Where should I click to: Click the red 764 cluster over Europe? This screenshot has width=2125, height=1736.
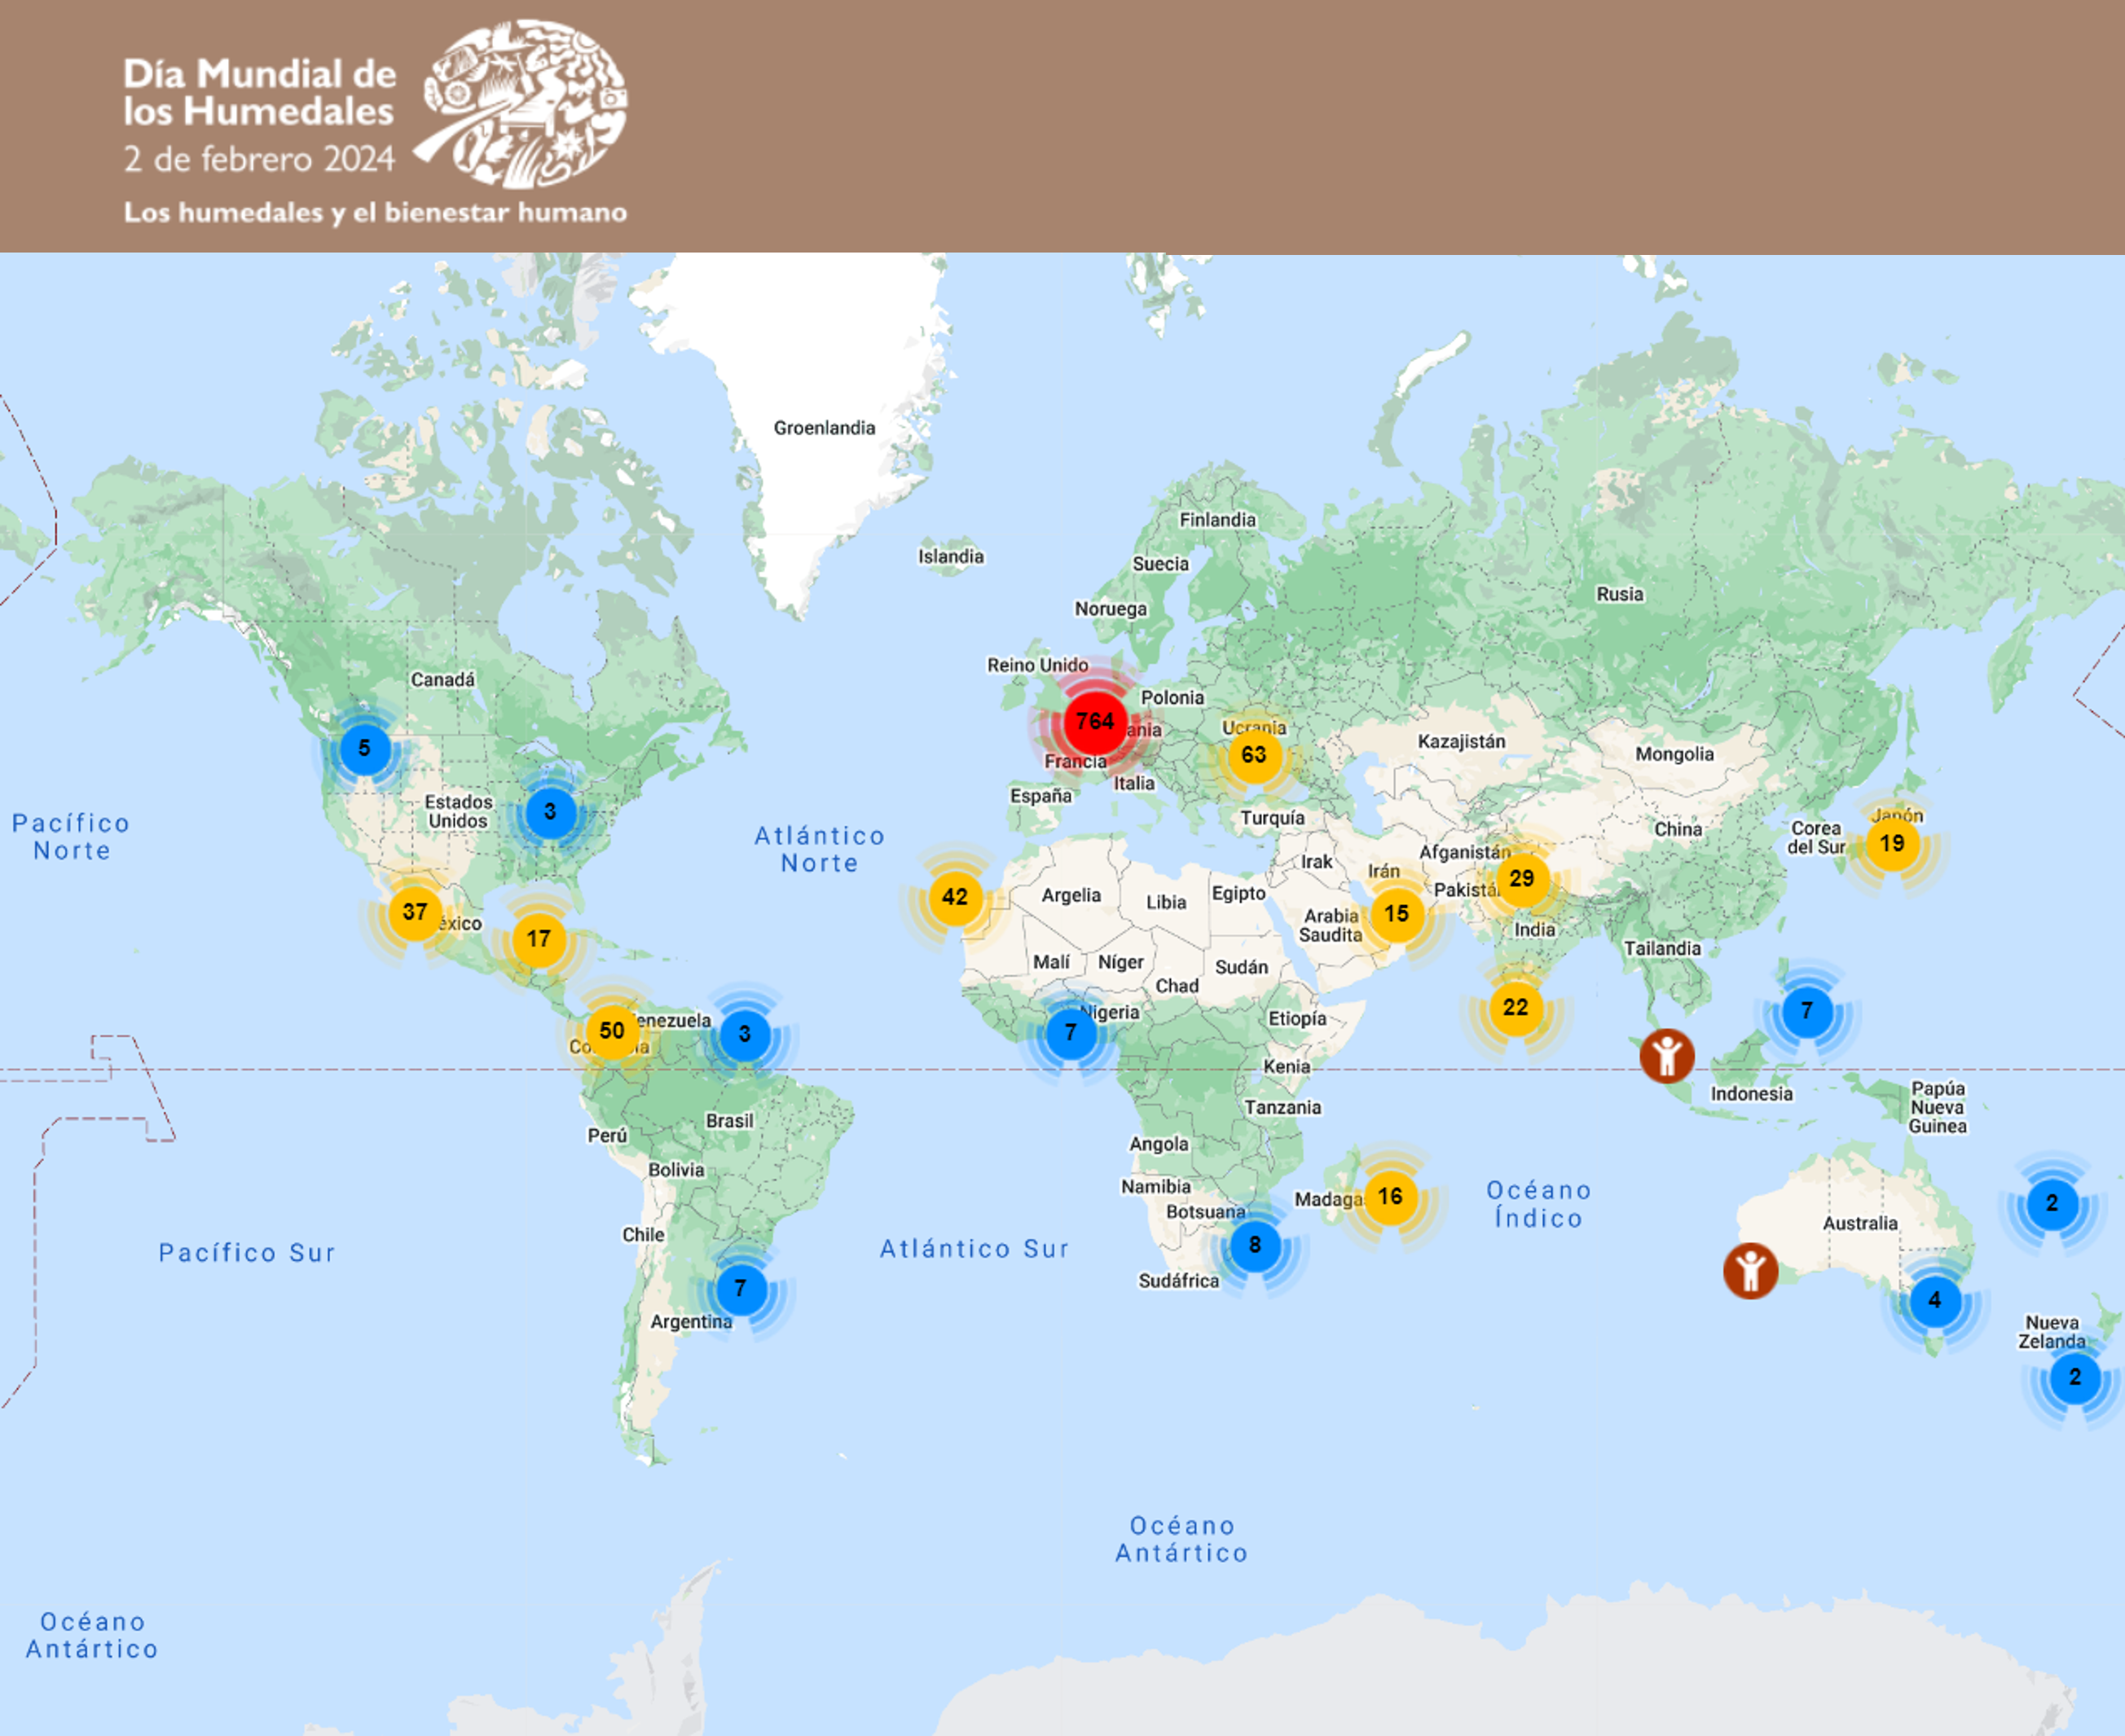(x=1094, y=722)
